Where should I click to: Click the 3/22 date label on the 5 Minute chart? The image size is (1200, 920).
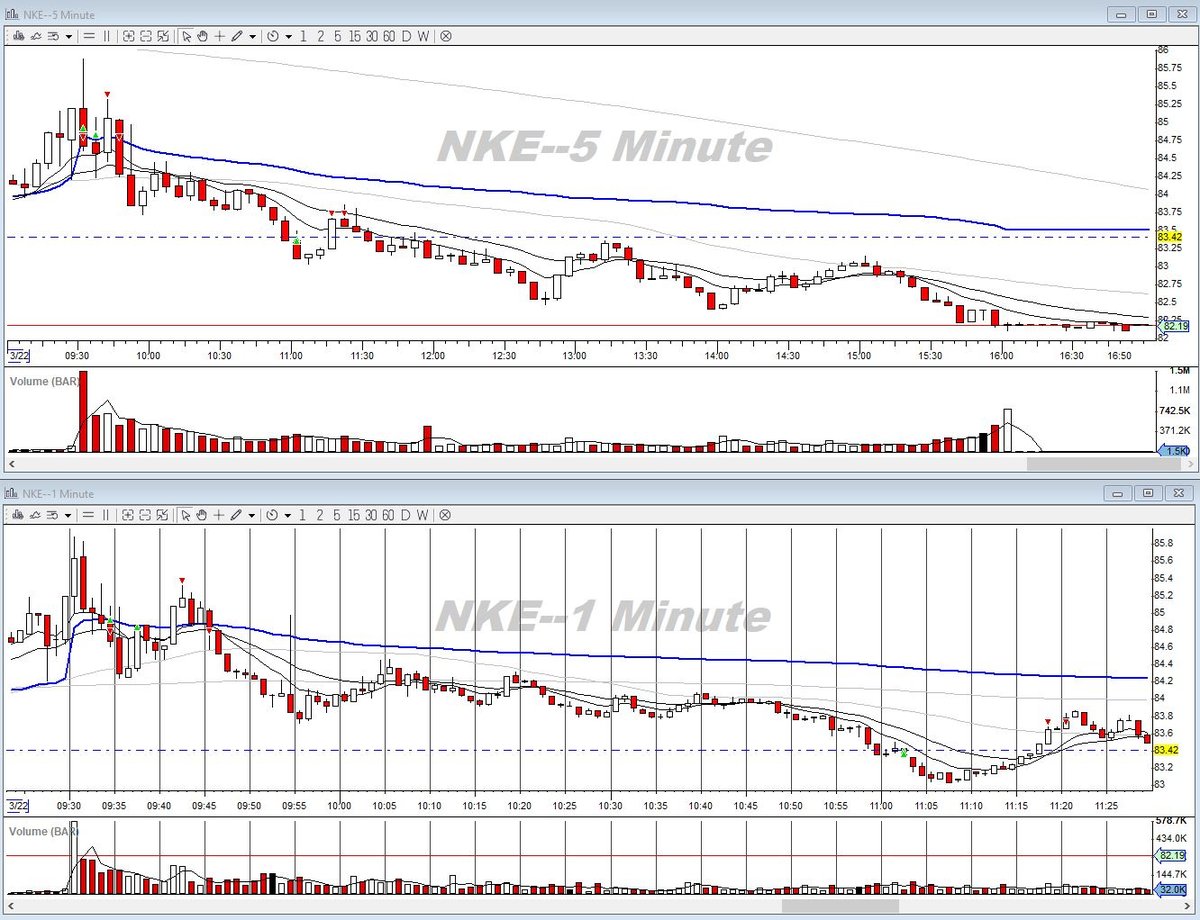click(x=17, y=354)
